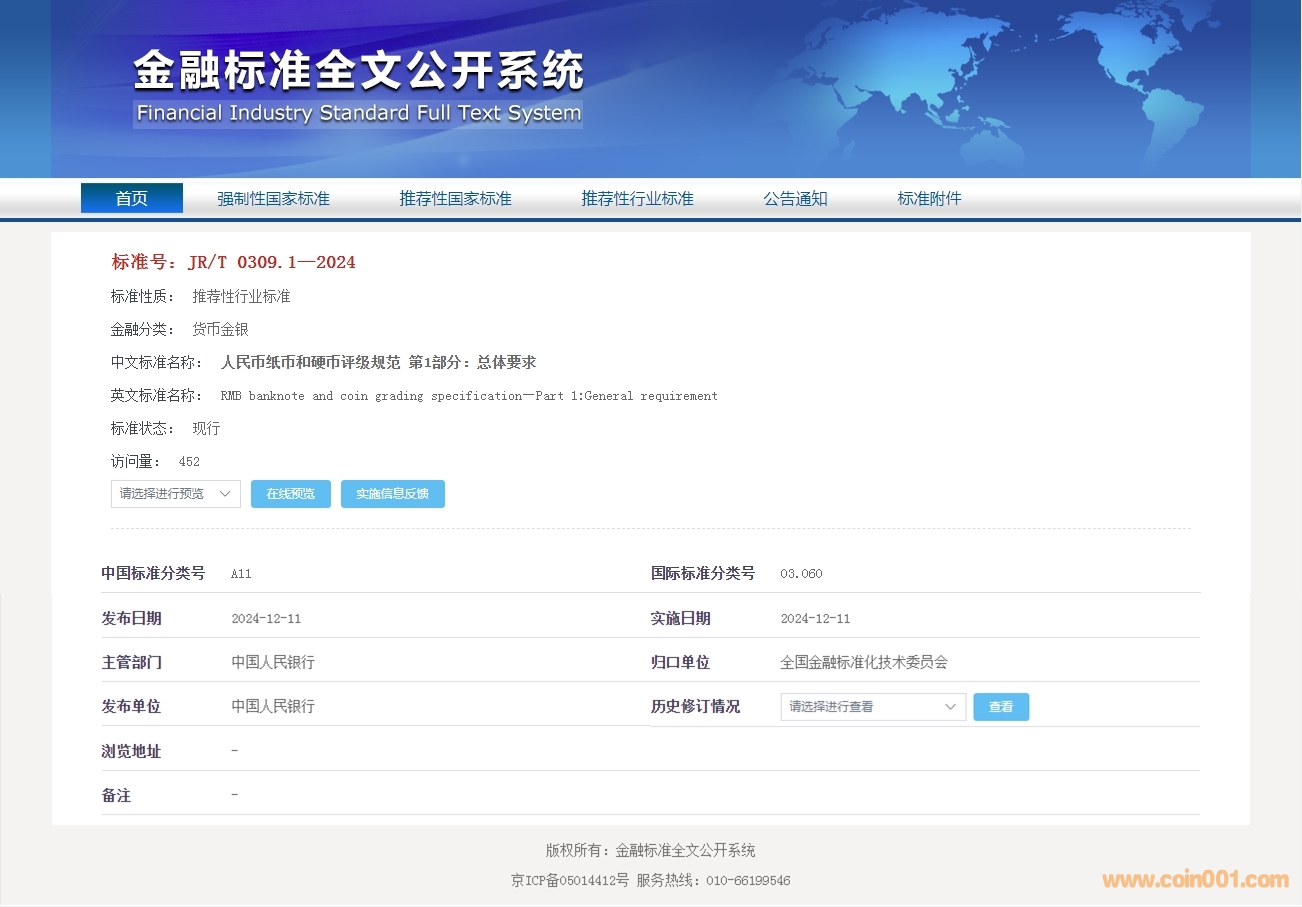The image size is (1302, 907).
Task: Click the revision history dropdown chevron
Action: point(950,707)
